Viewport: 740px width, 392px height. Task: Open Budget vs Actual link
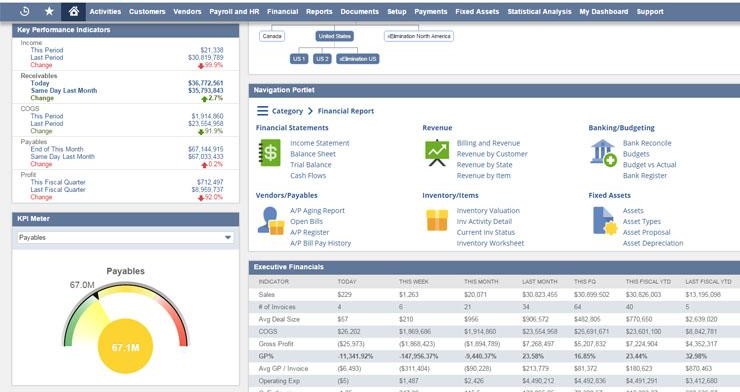(649, 165)
